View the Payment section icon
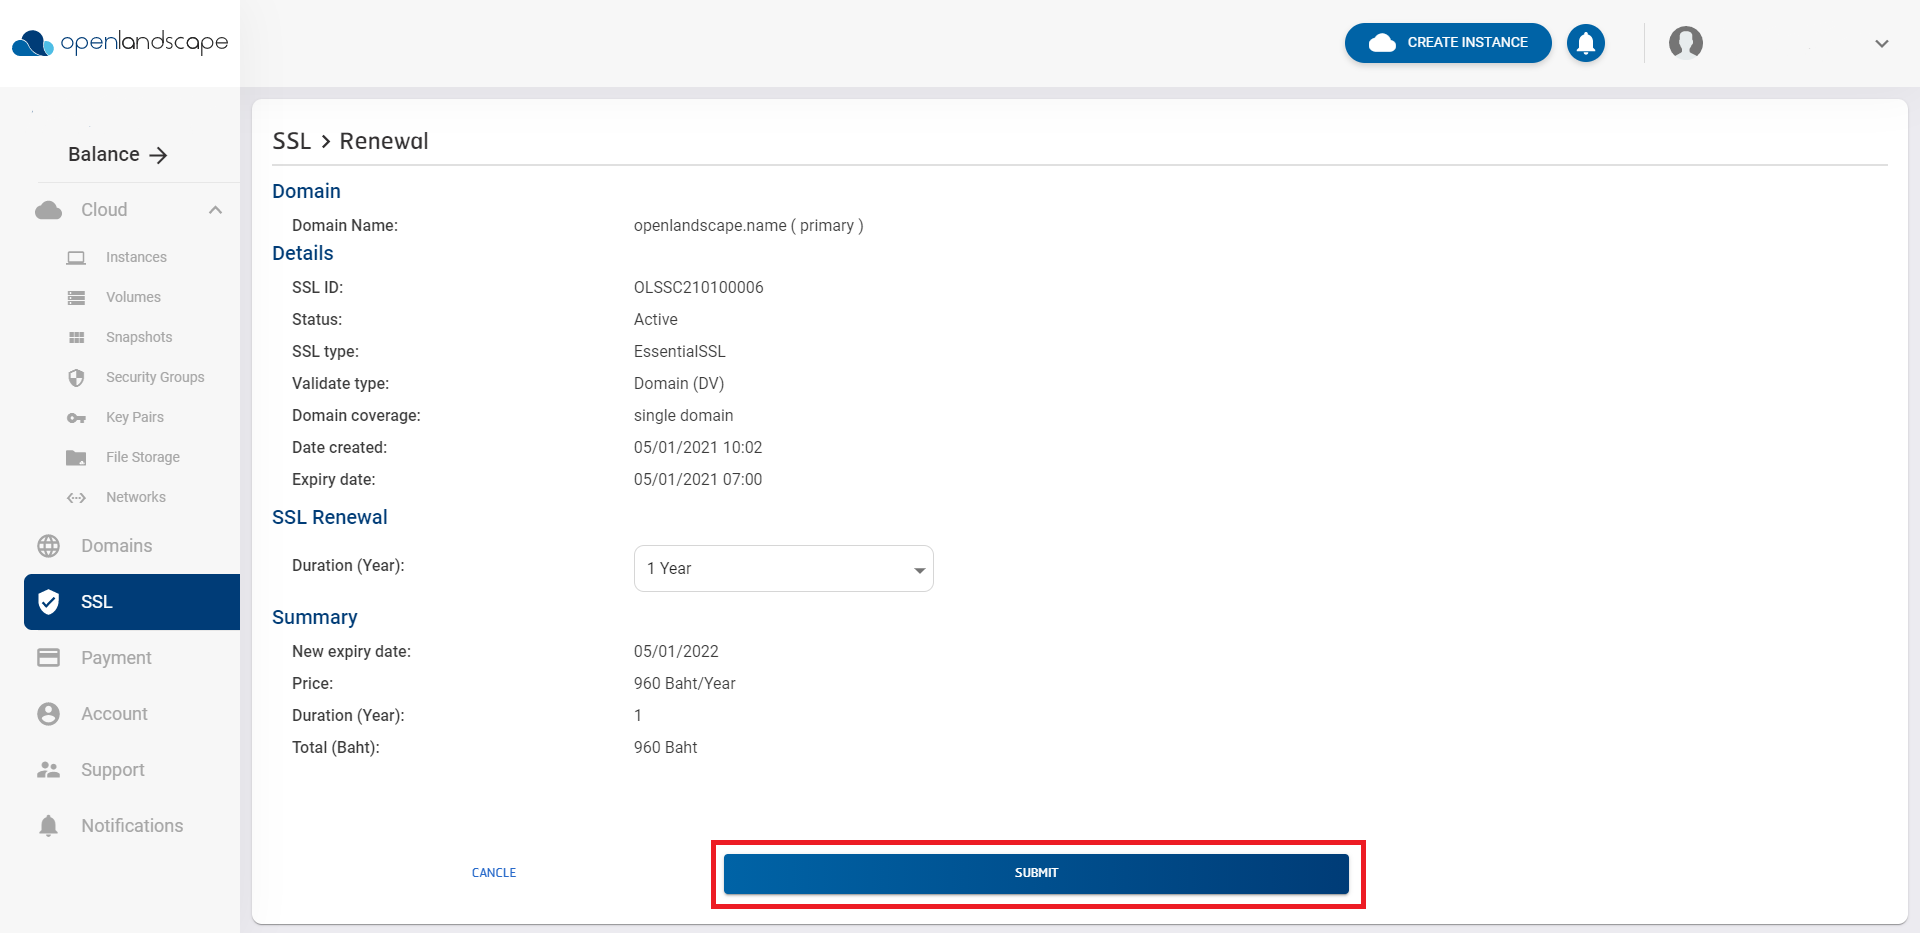 48,657
